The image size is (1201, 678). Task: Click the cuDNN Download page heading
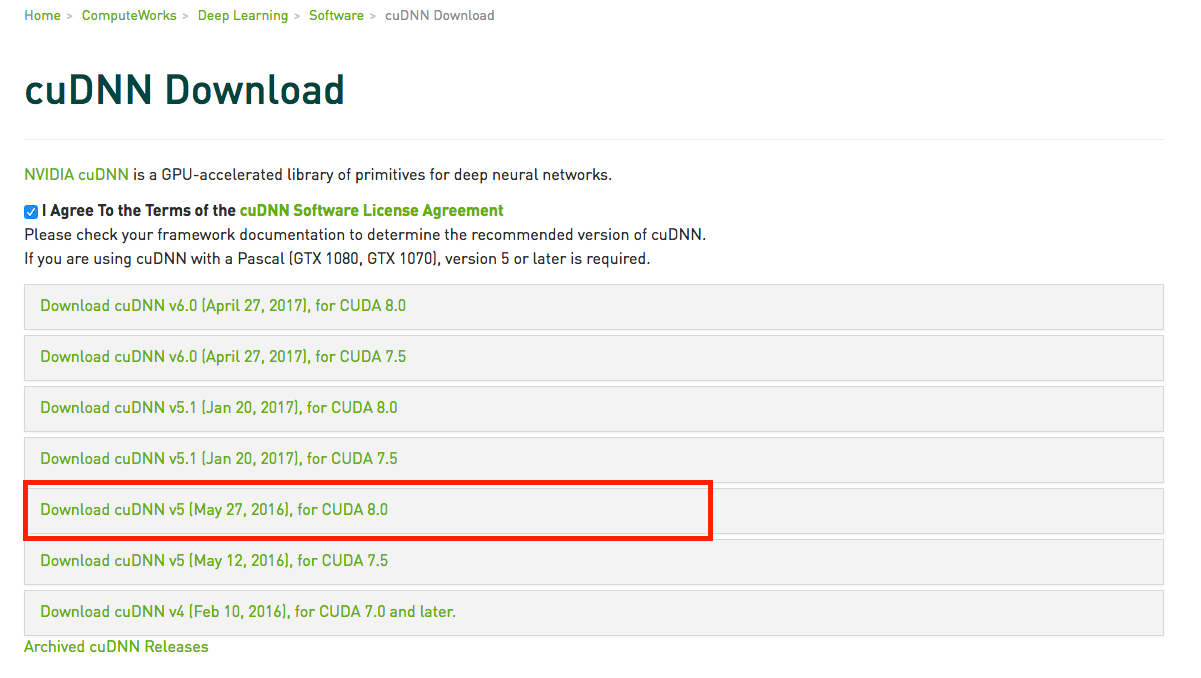pos(184,90)
